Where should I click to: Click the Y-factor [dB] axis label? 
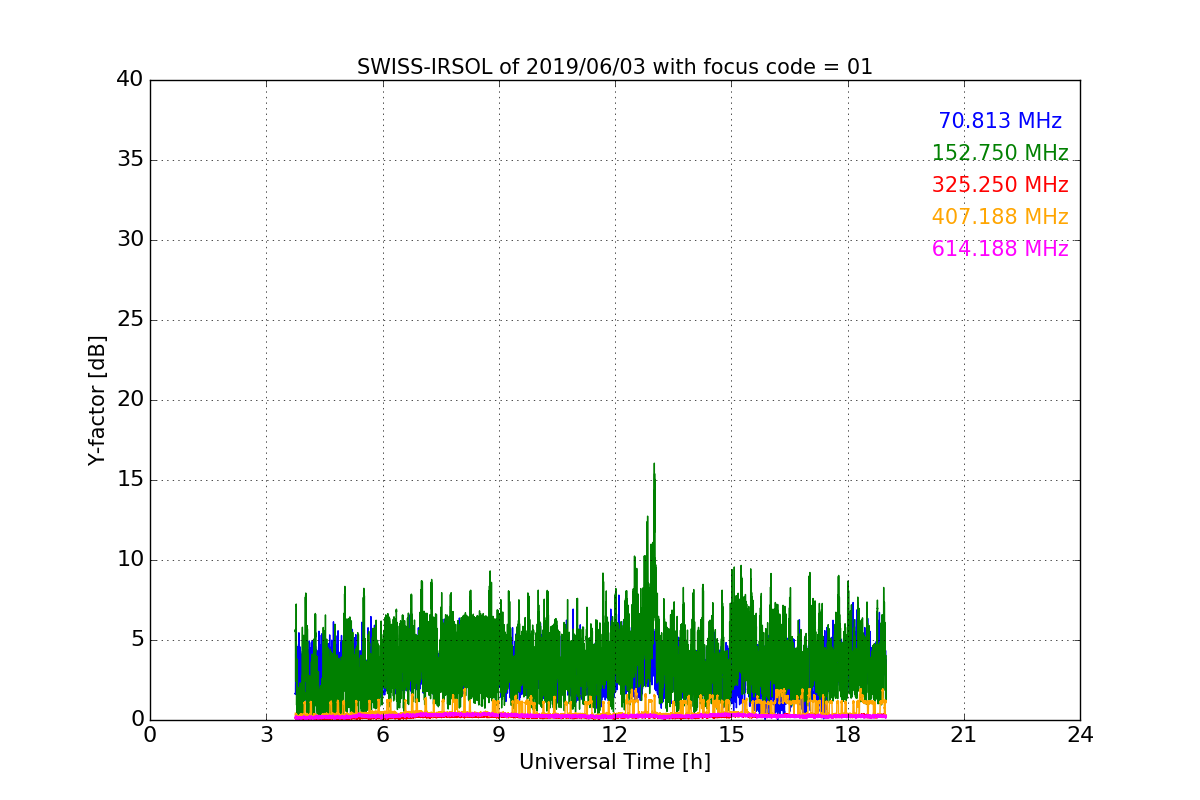coord(97,400)
